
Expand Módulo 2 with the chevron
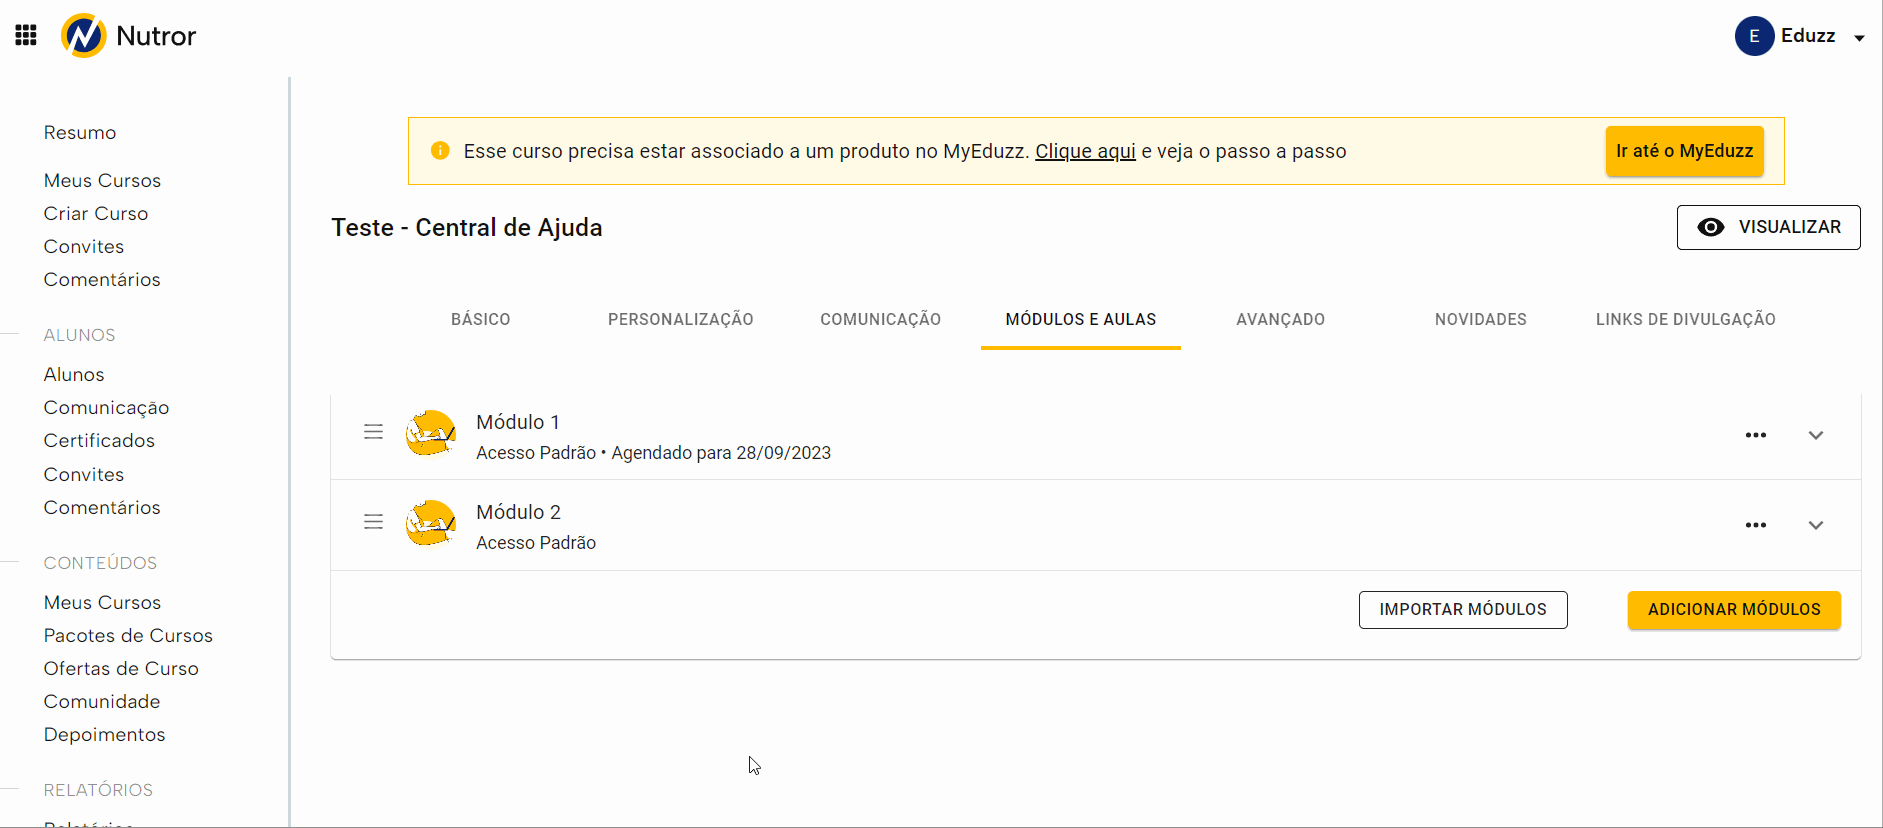pos(1816,525)
